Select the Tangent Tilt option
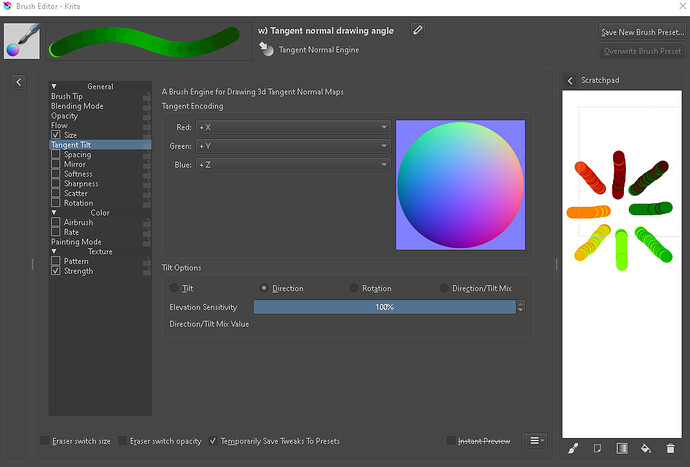Viewport: 690px width, 467px height. [x=100, y=144]
